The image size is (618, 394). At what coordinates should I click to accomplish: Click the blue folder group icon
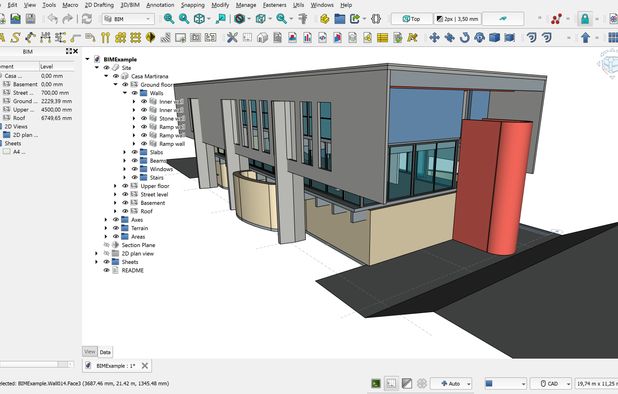point(340,19)
